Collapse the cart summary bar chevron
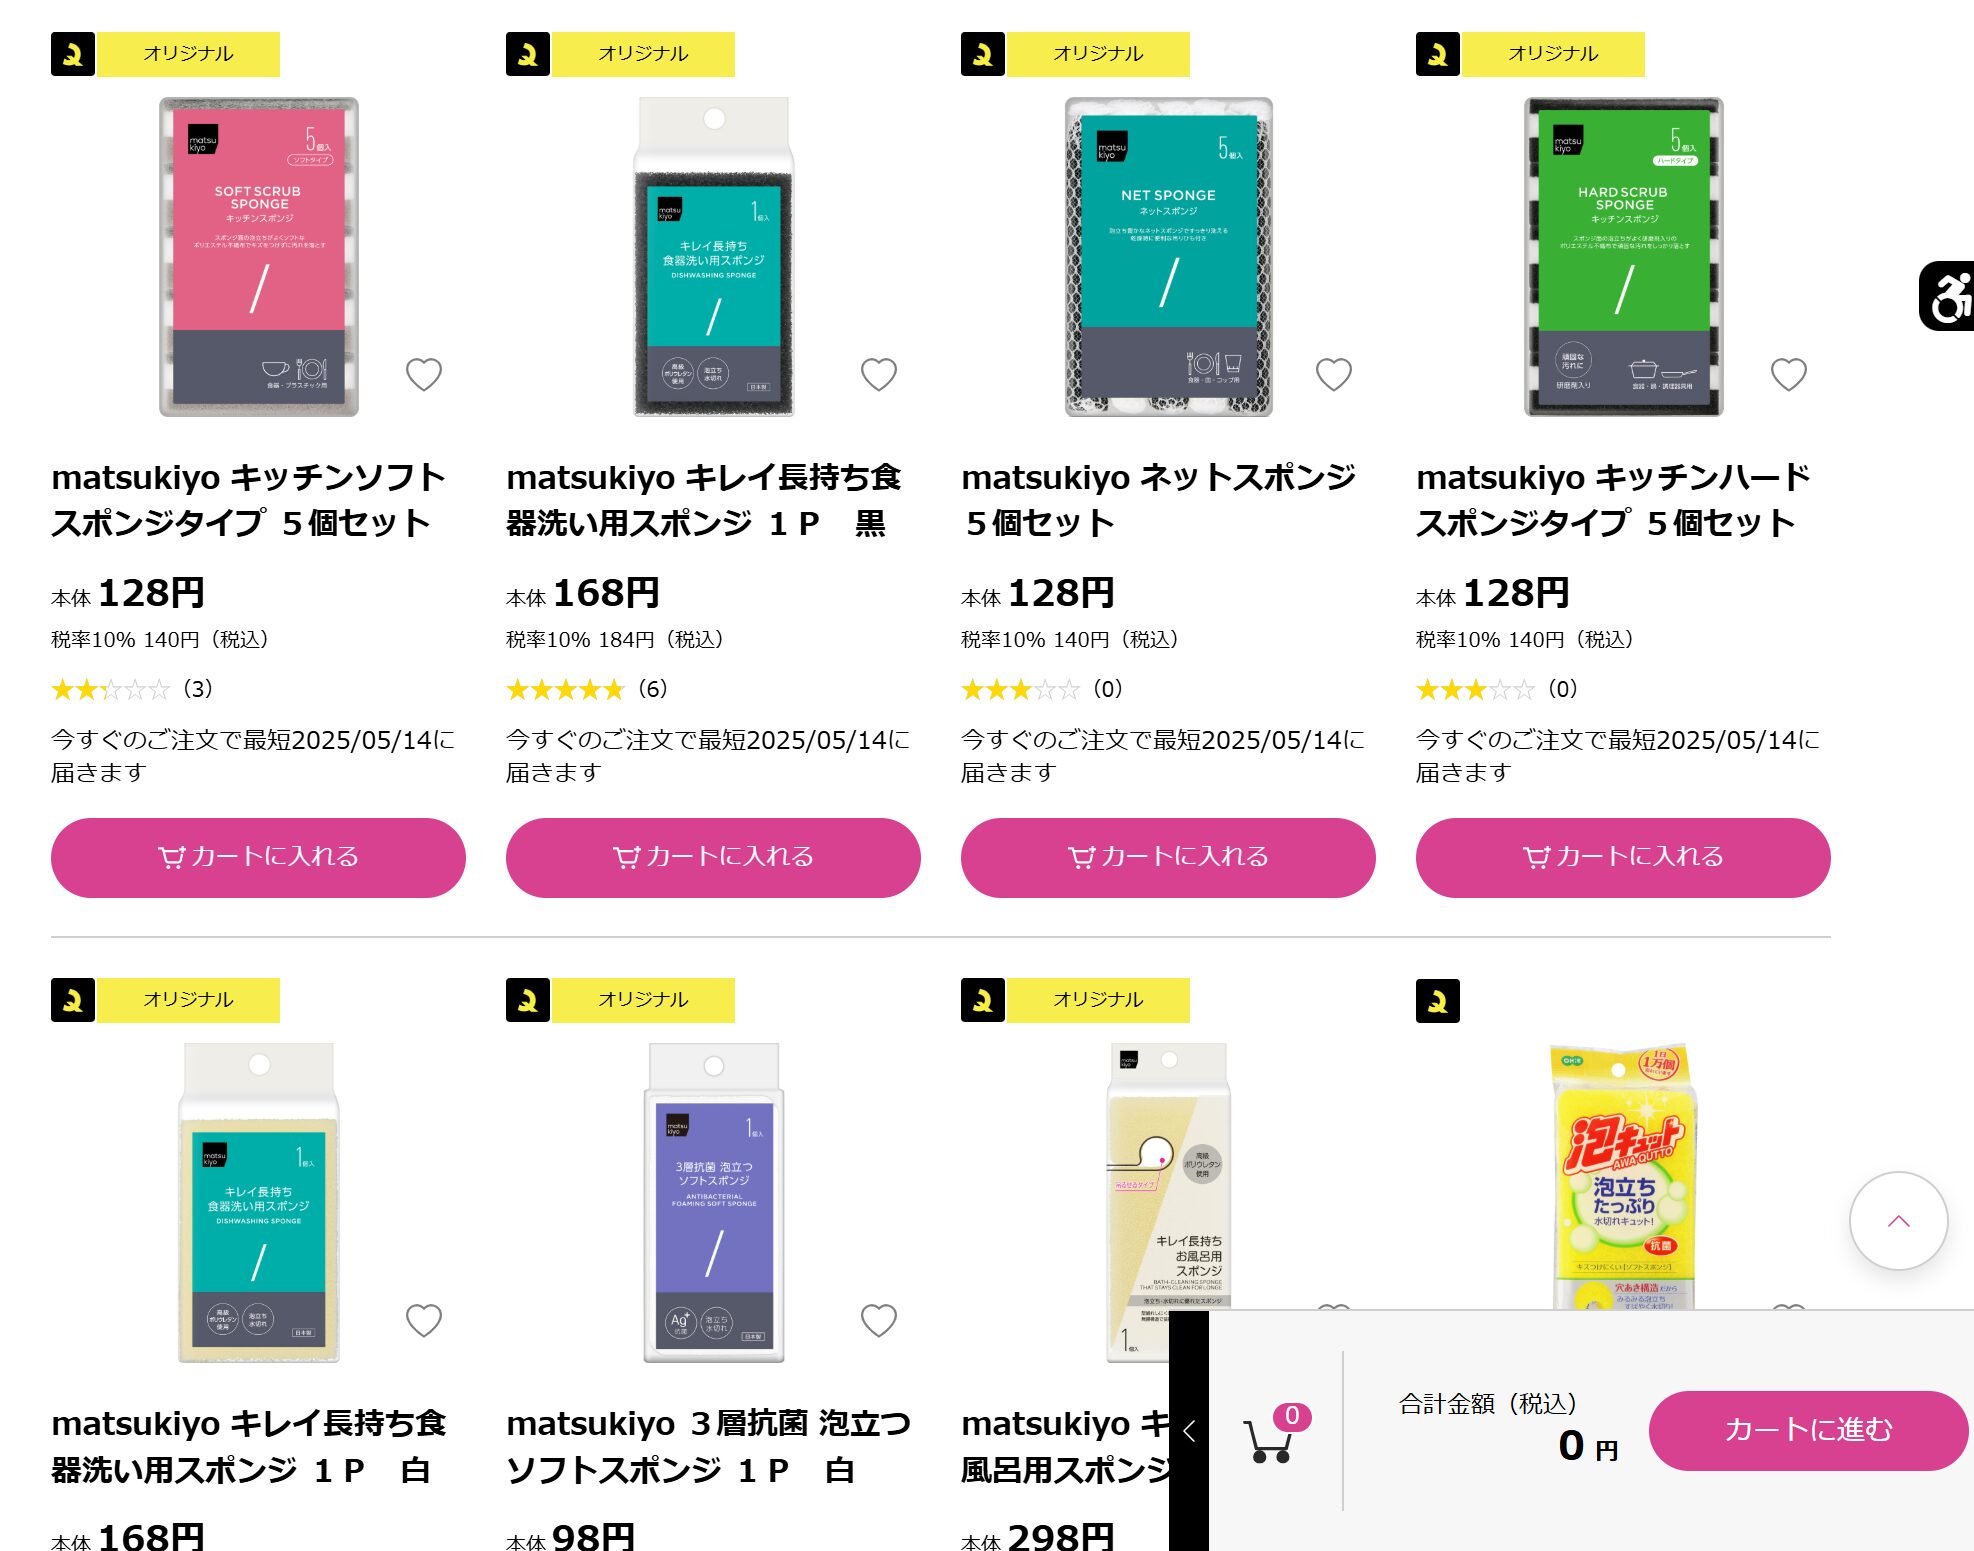The width and height of the screenshot is (1974, 1551). tap(1189, 1431)
